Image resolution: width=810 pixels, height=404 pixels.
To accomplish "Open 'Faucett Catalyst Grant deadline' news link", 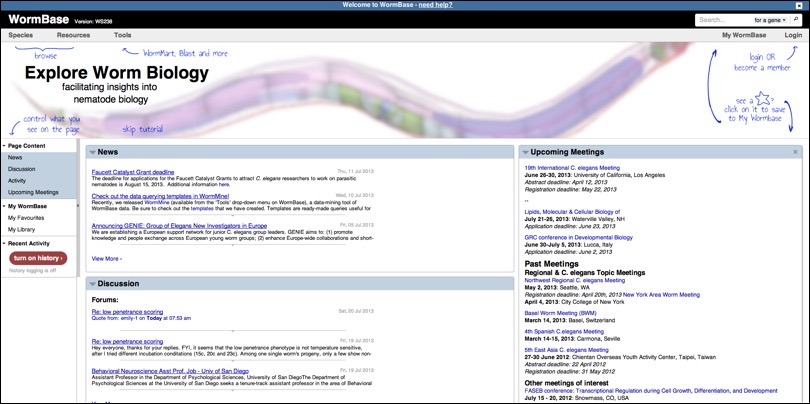I will [x=133, y=172].
